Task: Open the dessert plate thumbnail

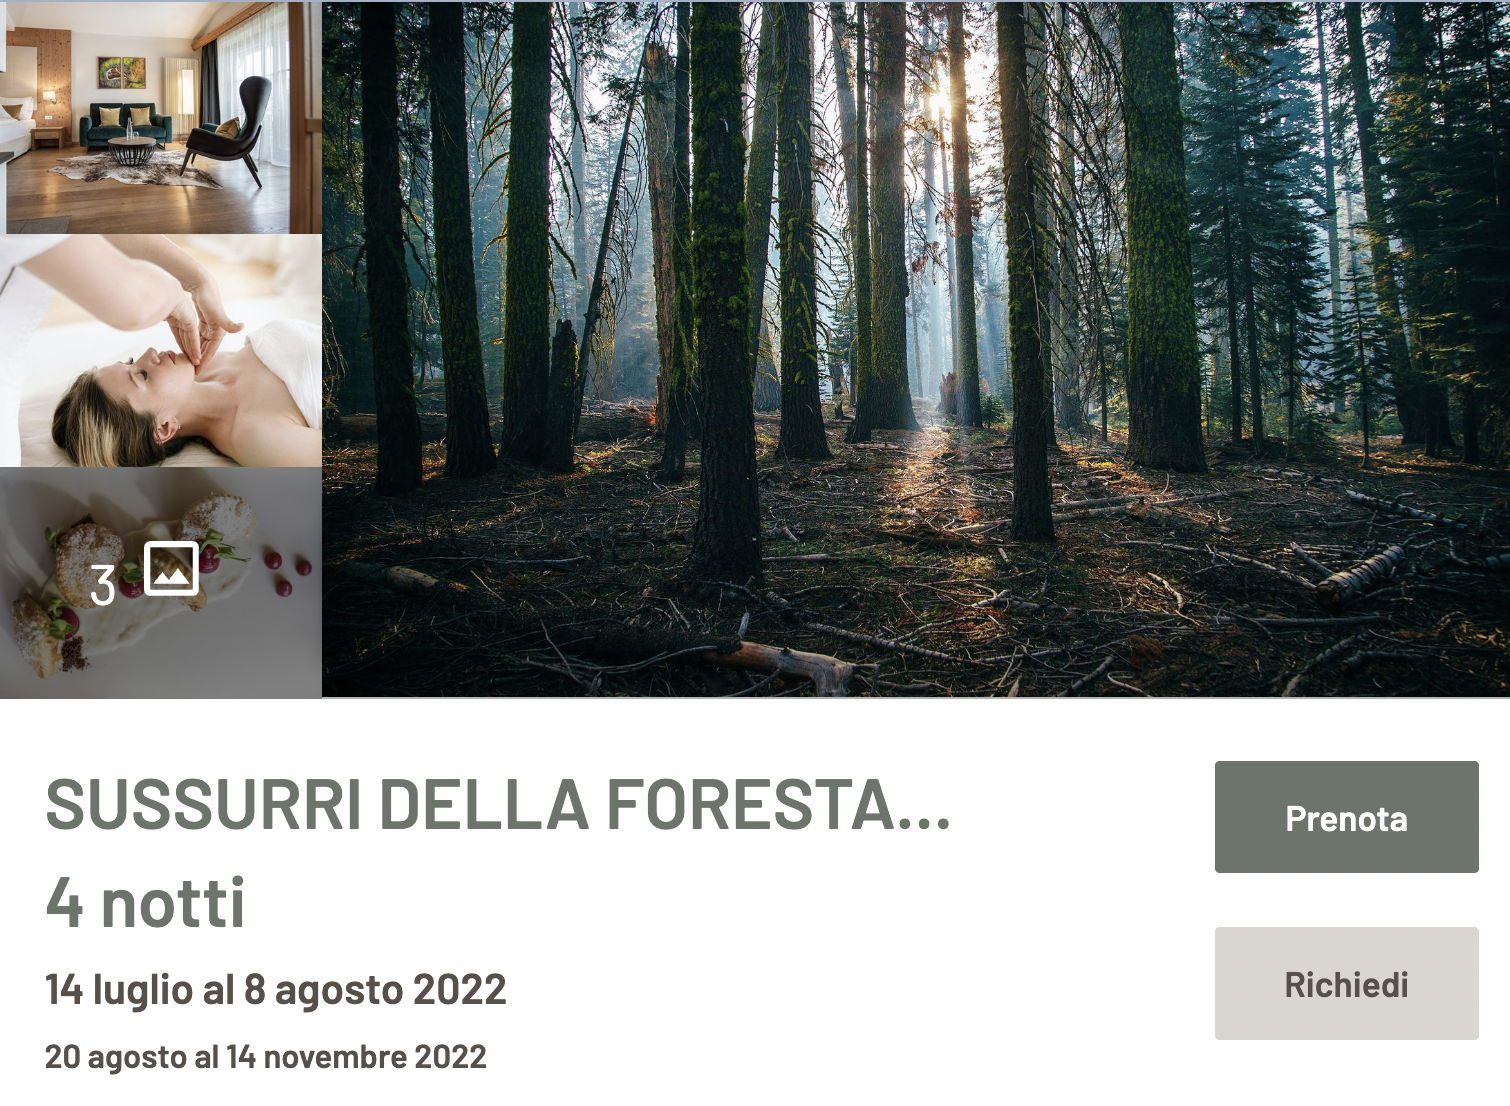Action: point(161,583)
